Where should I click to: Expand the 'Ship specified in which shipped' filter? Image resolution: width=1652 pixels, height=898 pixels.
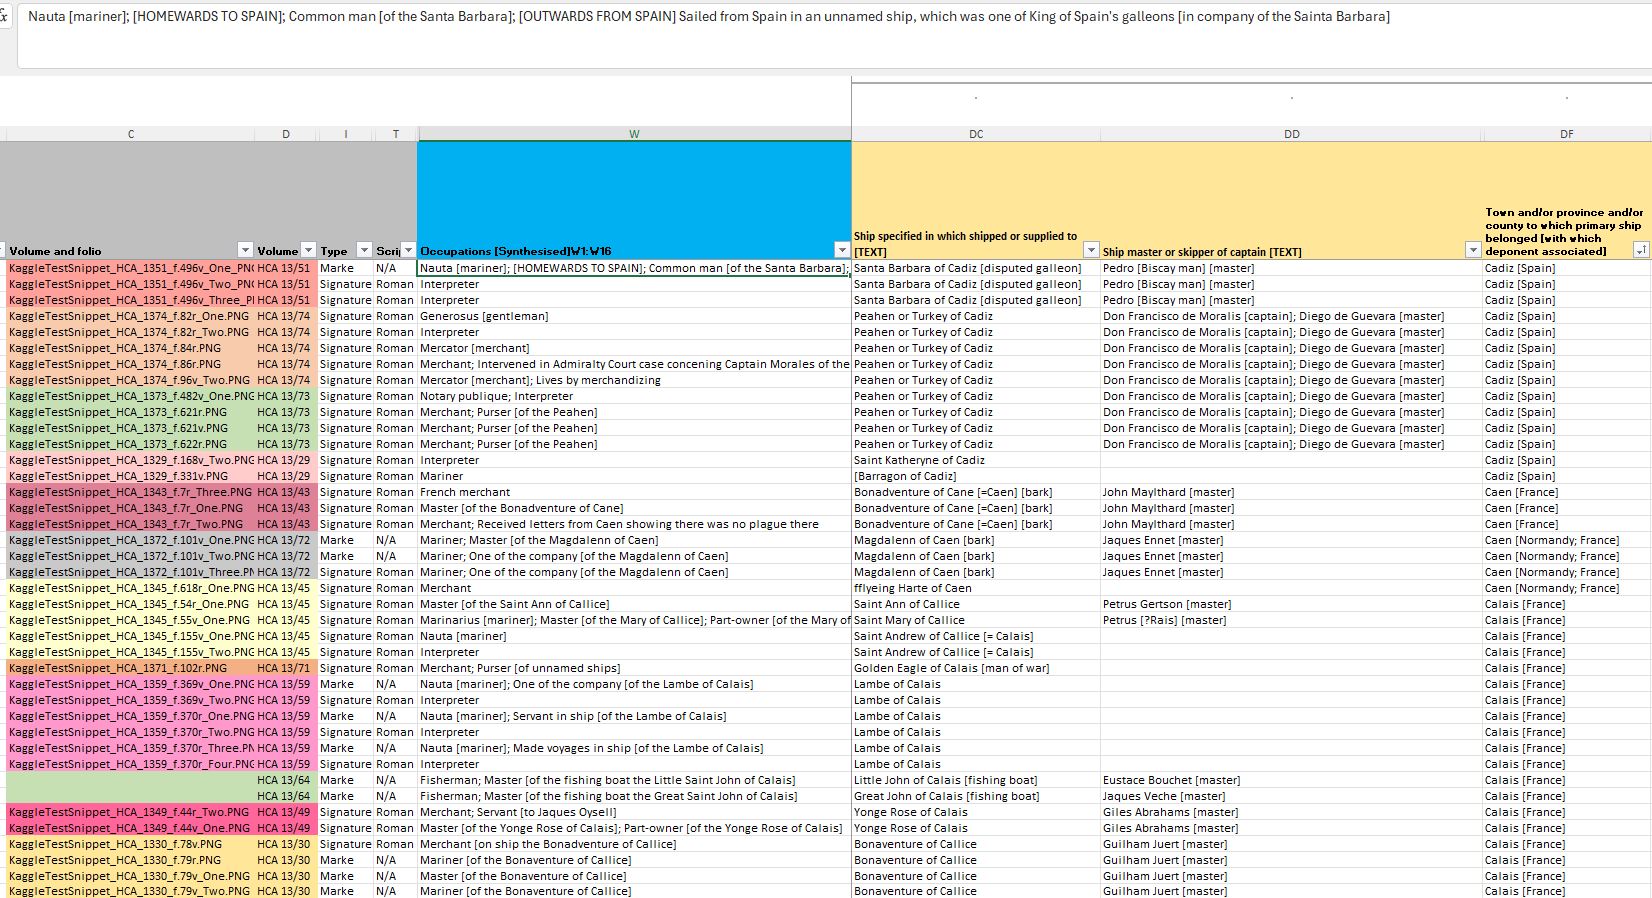click(x=1091, y=251)
